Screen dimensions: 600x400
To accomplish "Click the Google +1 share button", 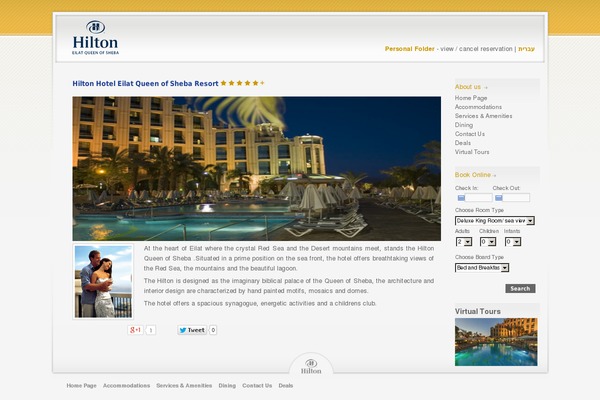I will (135, 330).
